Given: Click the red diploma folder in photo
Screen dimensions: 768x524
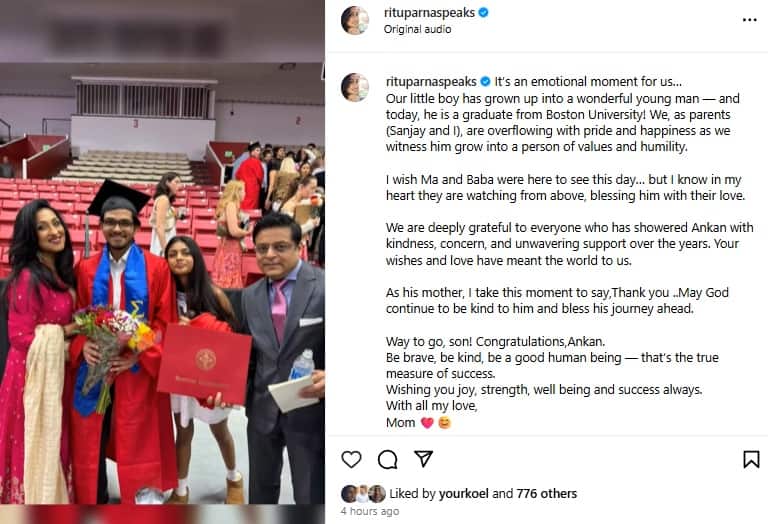Looking at the screenshot, I should point(204,363).
